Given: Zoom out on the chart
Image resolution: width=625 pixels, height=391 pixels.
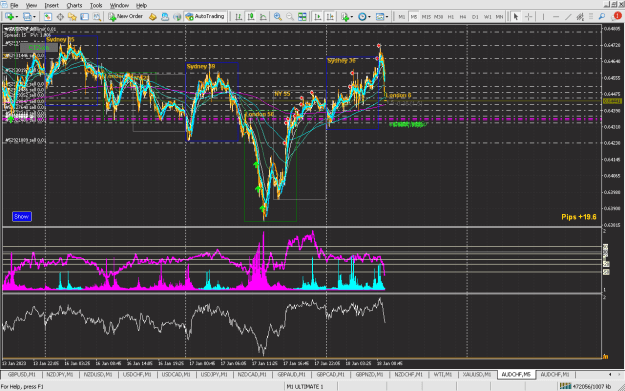Looking at the screenshot, I should 290,17.
